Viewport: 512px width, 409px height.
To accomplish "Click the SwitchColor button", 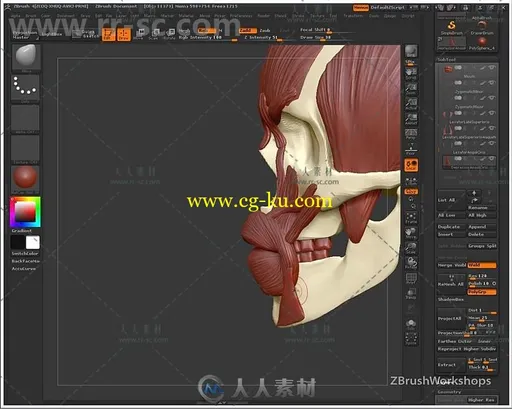I will 25,254.
